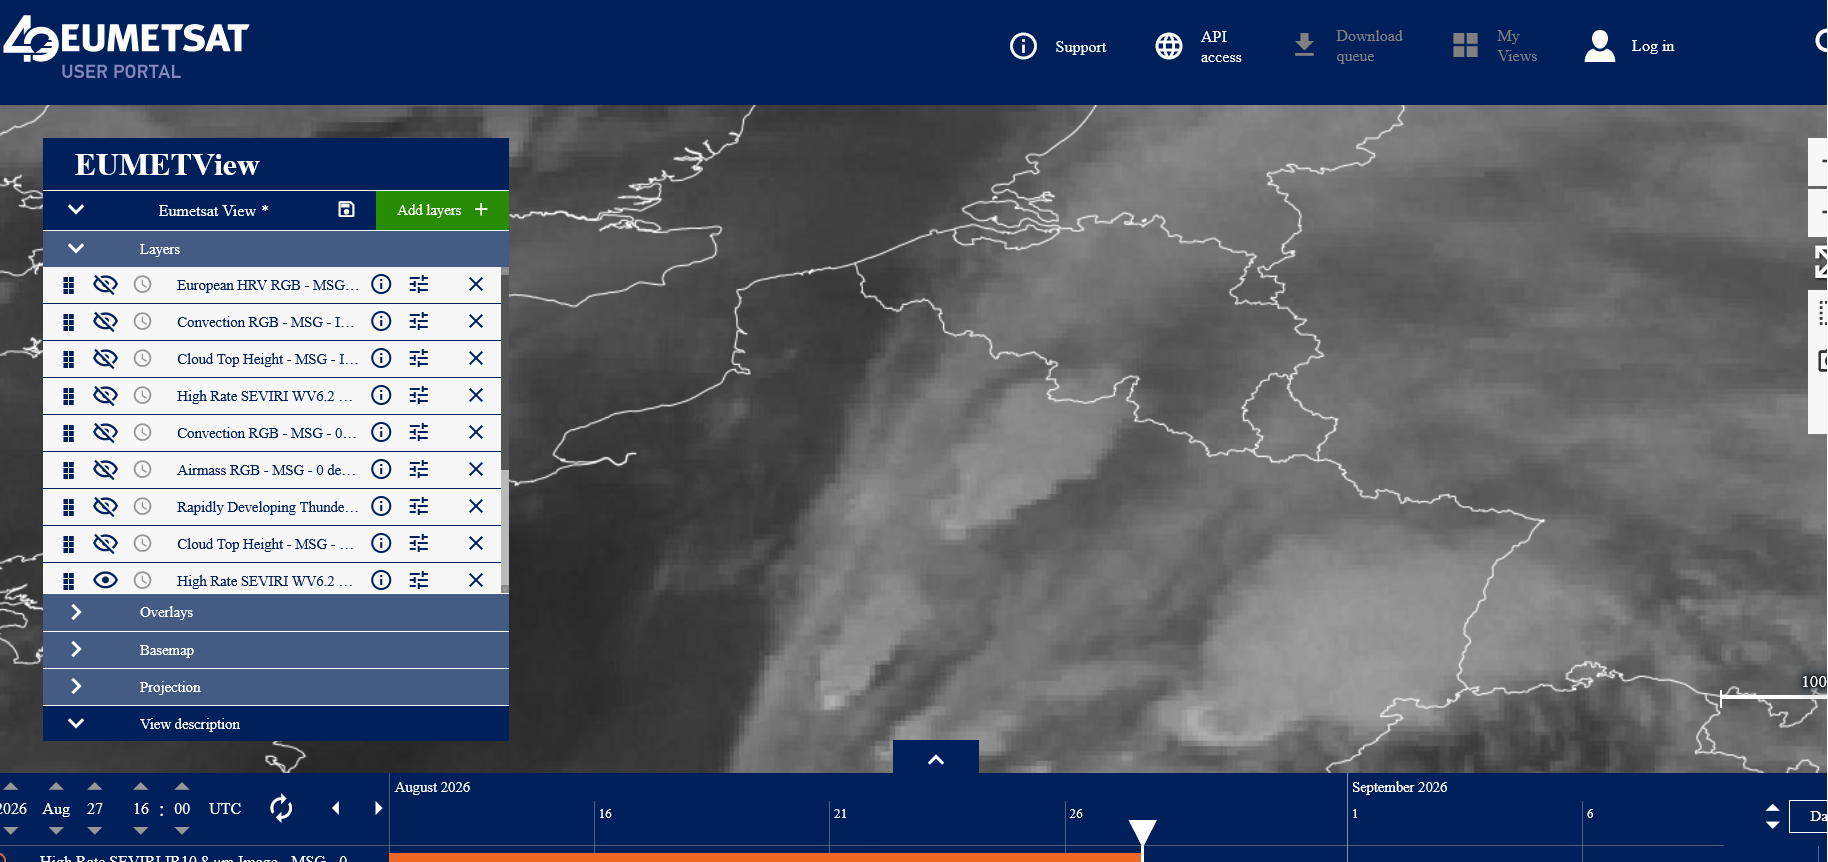Expand the Basemap section
The image size is (1828, 862).
pyautogui.click(x=76, y=649)
